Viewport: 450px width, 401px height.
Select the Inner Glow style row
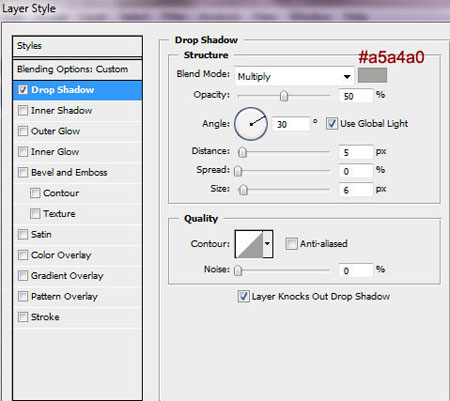point(77,152)
